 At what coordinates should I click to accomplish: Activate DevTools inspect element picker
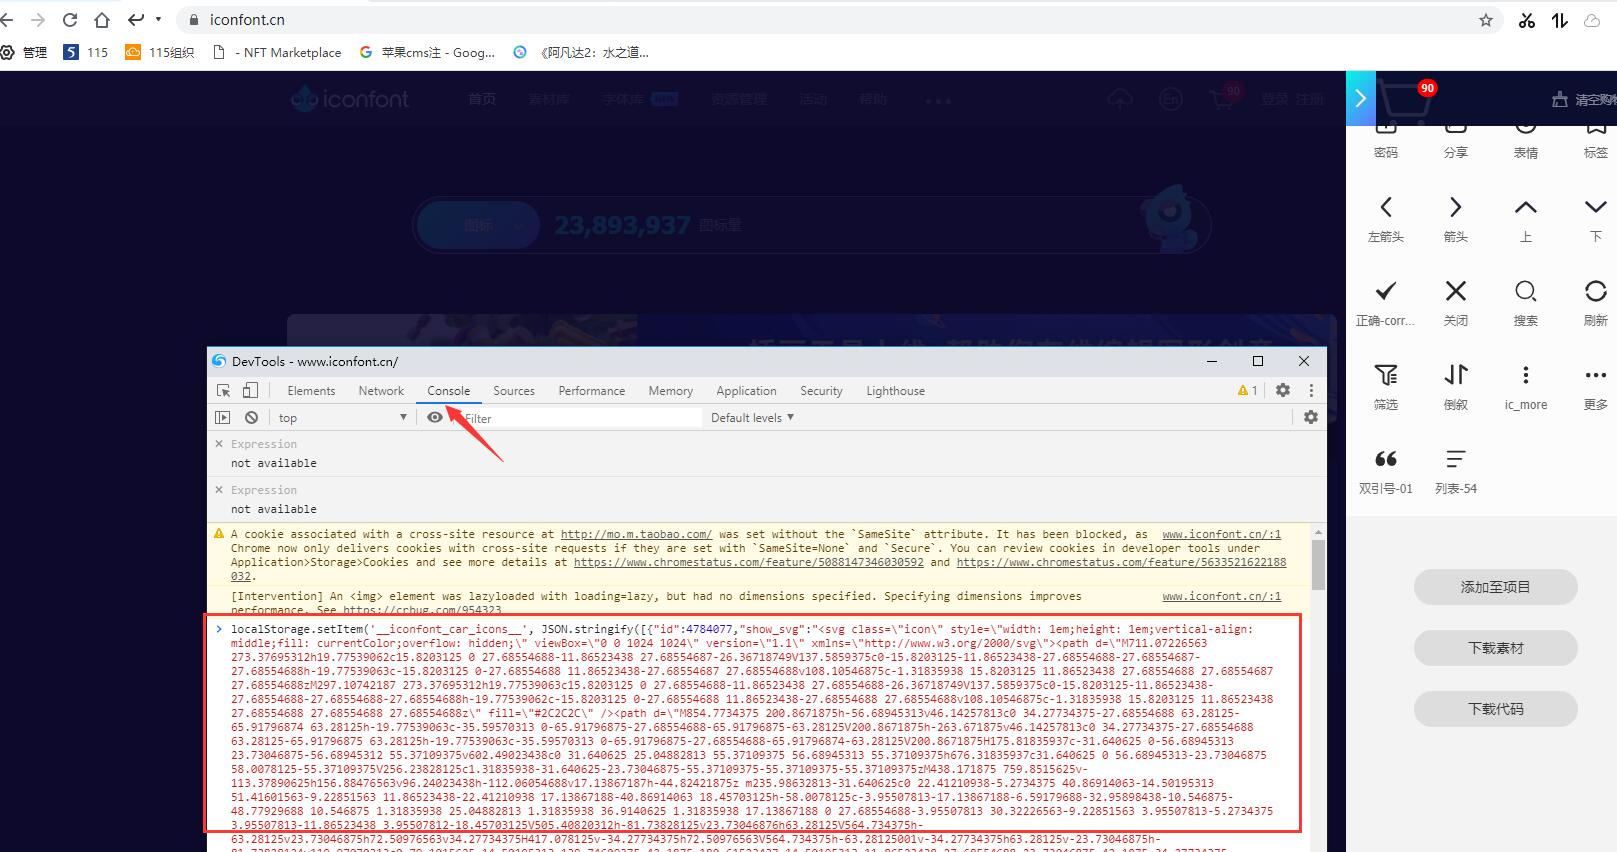[x=224, y=391]
